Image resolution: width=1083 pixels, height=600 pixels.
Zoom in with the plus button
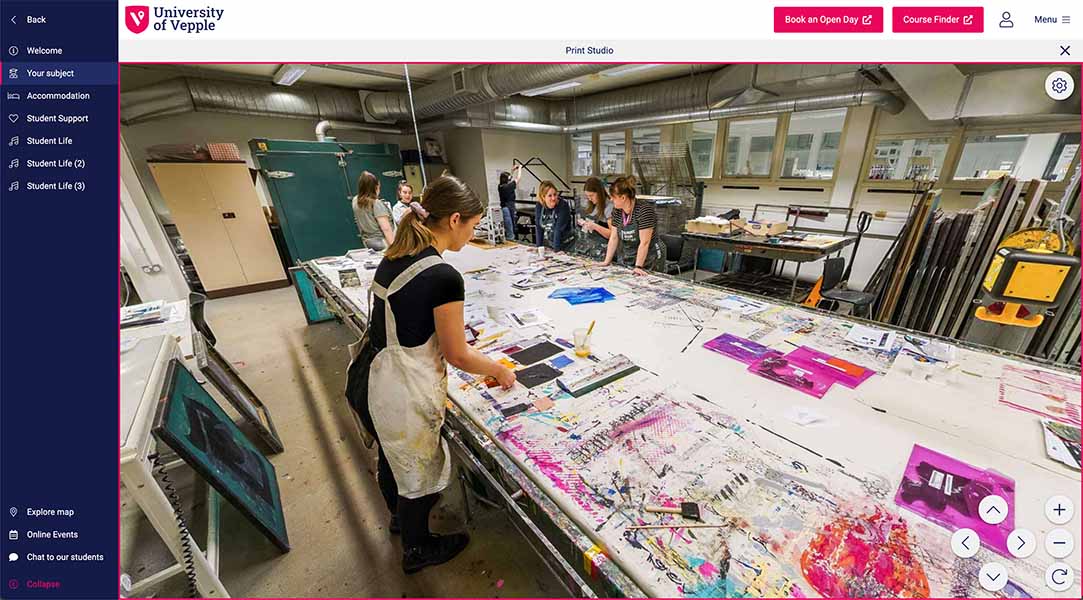pos(1059,510)
